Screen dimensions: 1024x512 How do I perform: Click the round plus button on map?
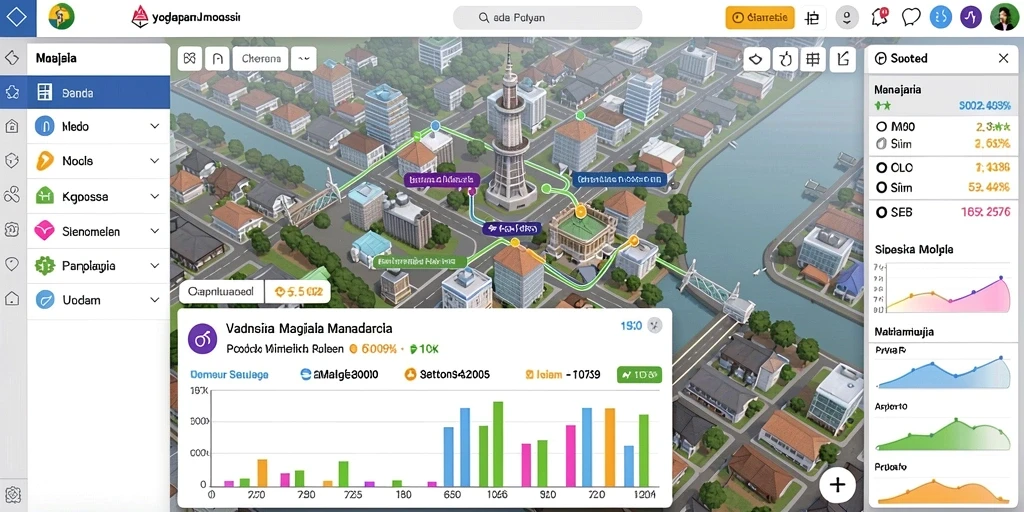(837, 484)
